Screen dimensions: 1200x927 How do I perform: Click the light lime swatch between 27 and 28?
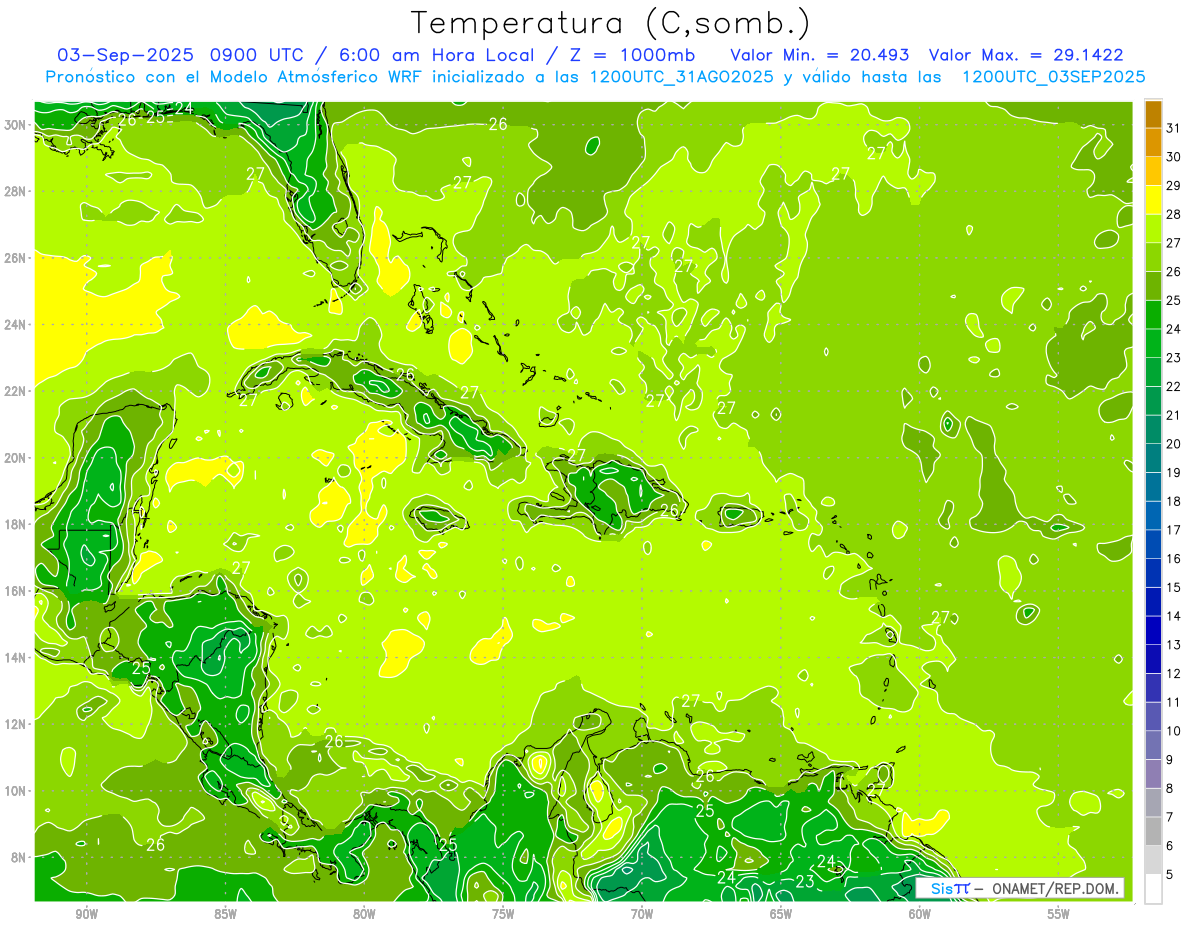(x=1153, y=229)
